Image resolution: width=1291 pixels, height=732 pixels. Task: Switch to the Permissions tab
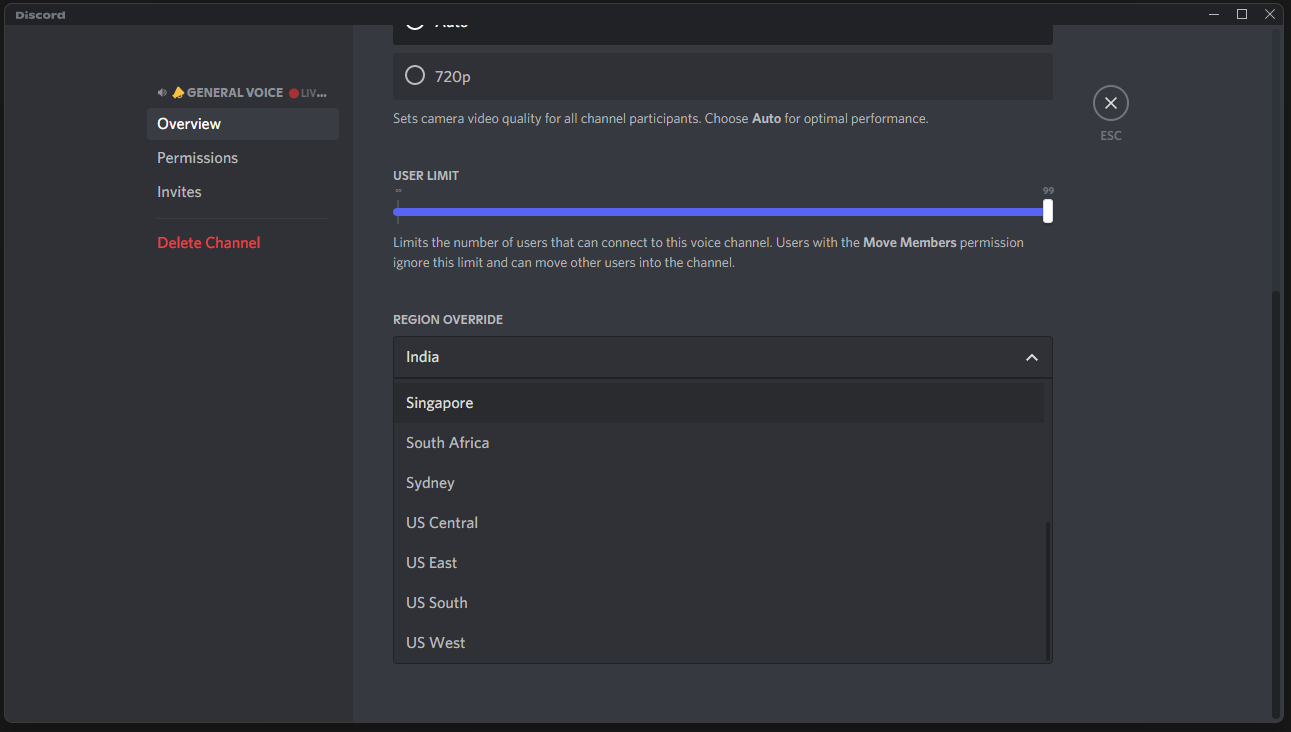(x=197, y=157)
